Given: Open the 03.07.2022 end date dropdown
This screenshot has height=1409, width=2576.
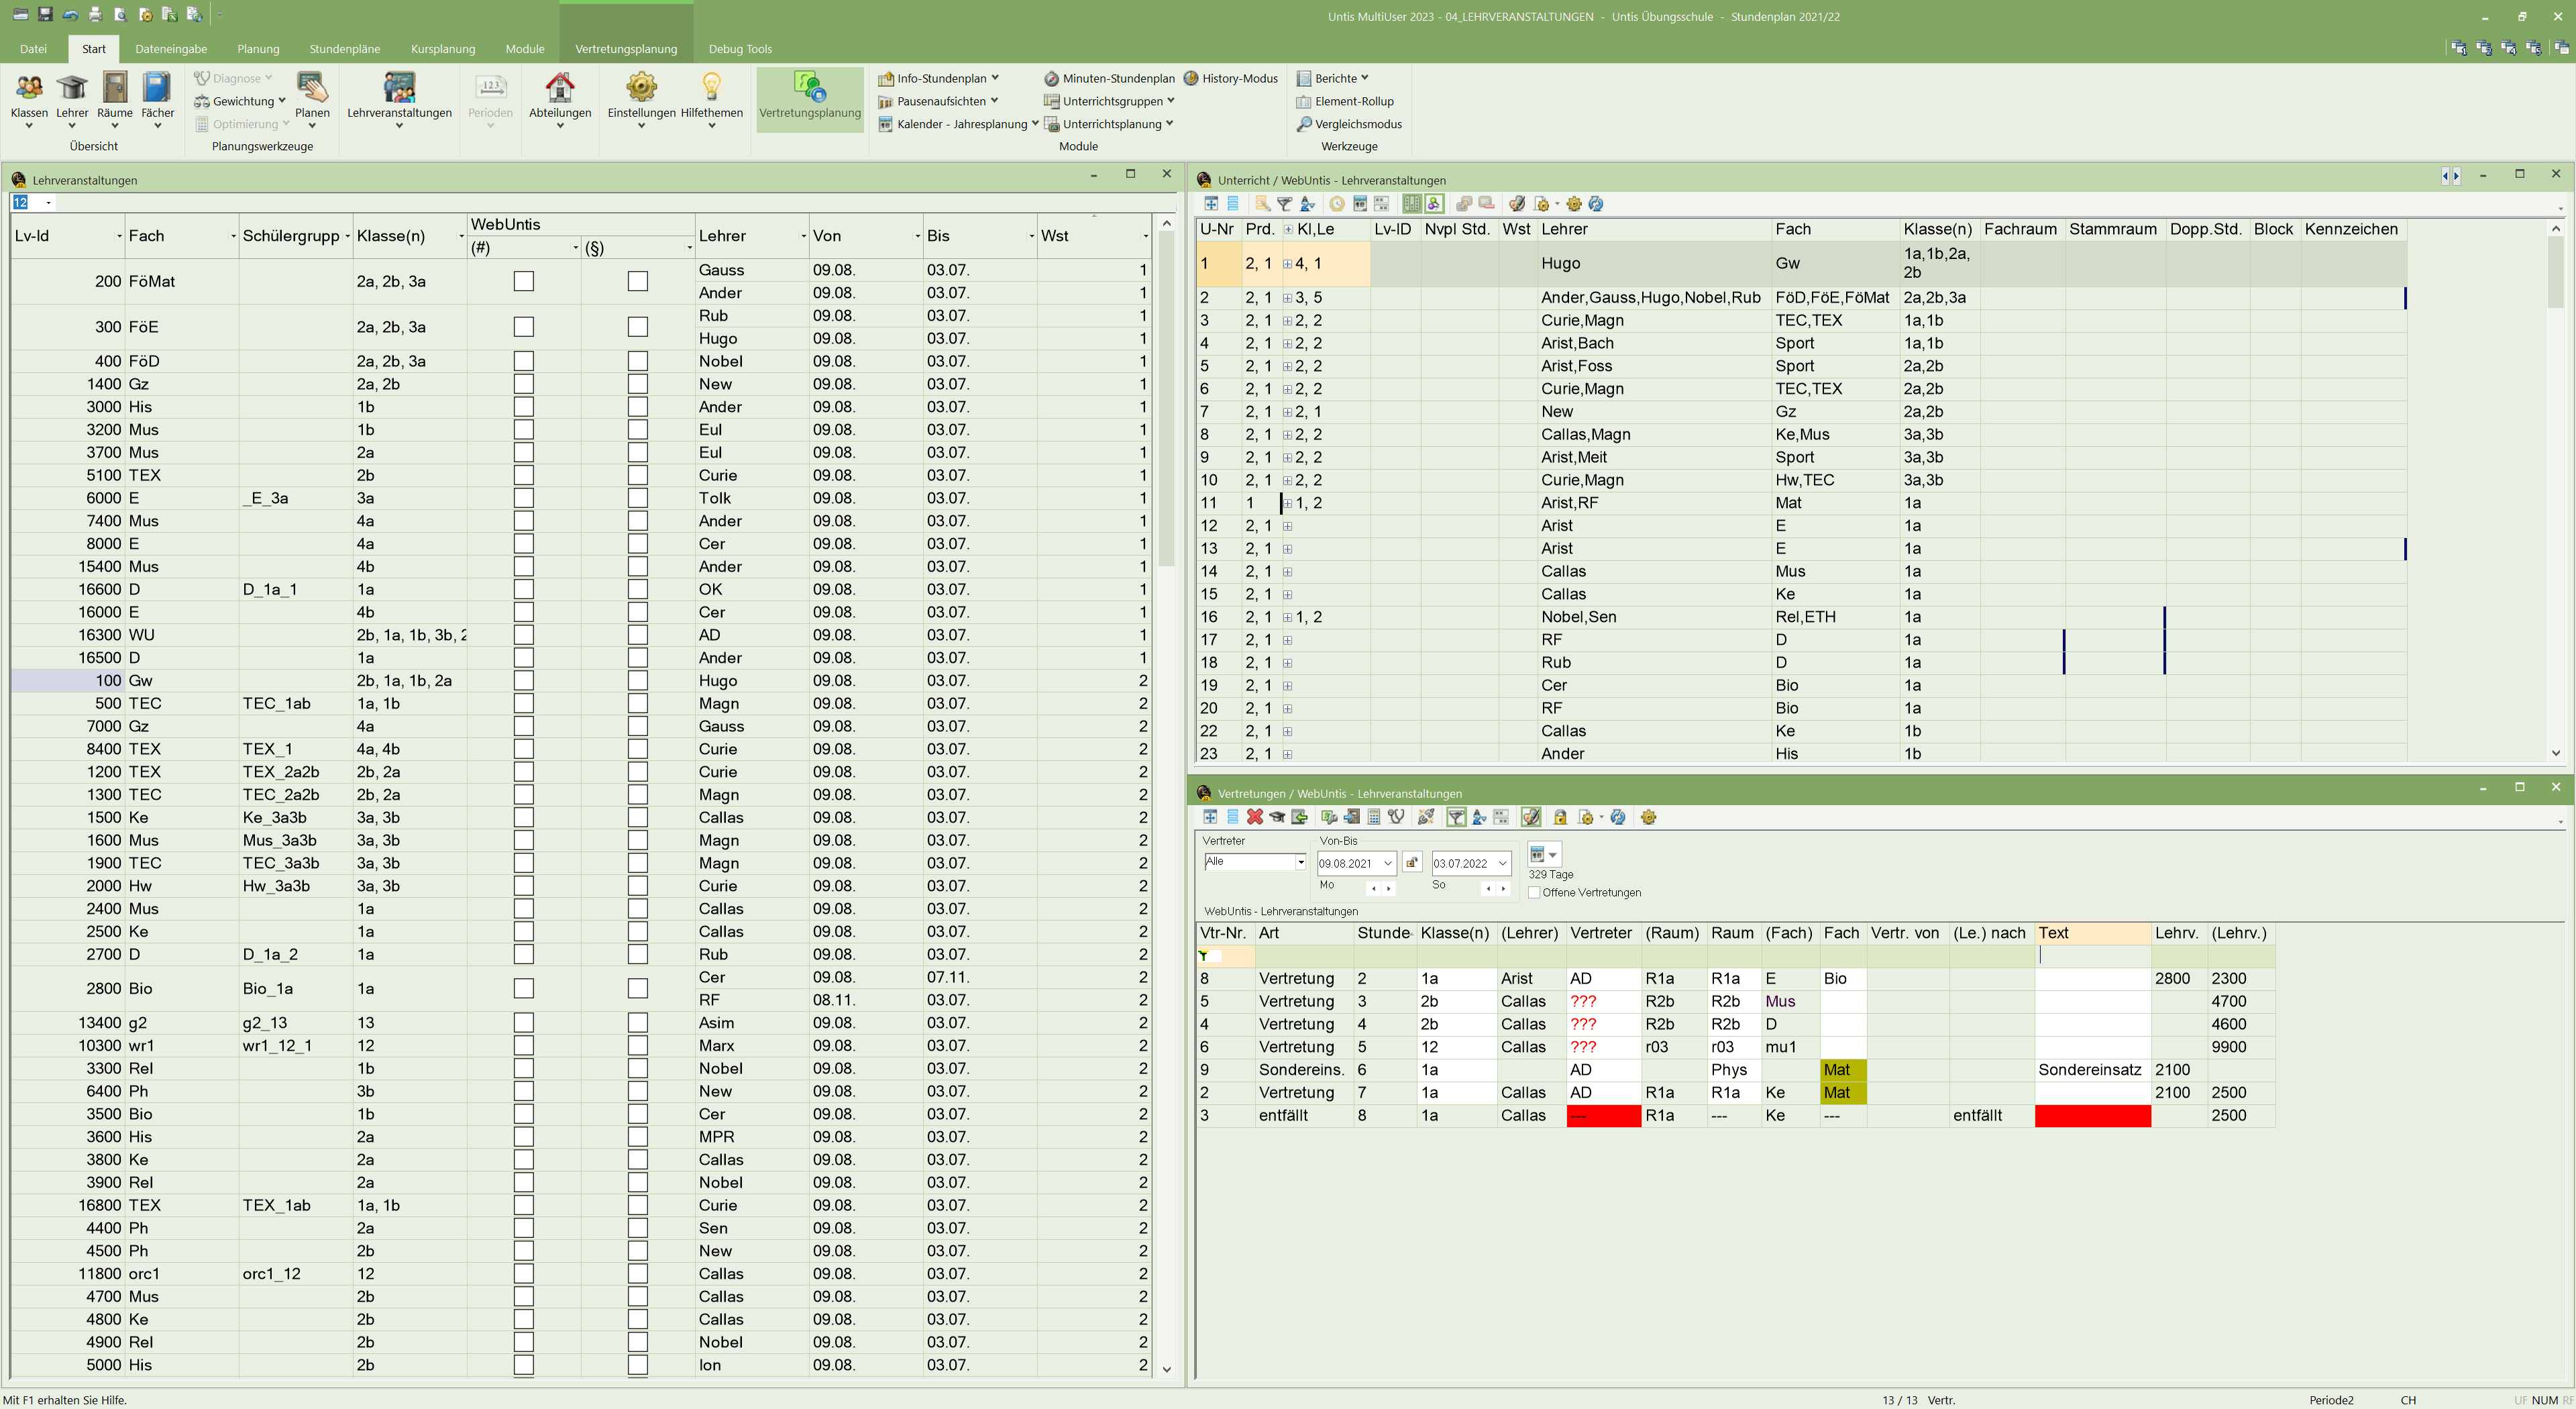Looking at the screenshot, I should (1503, 863).
